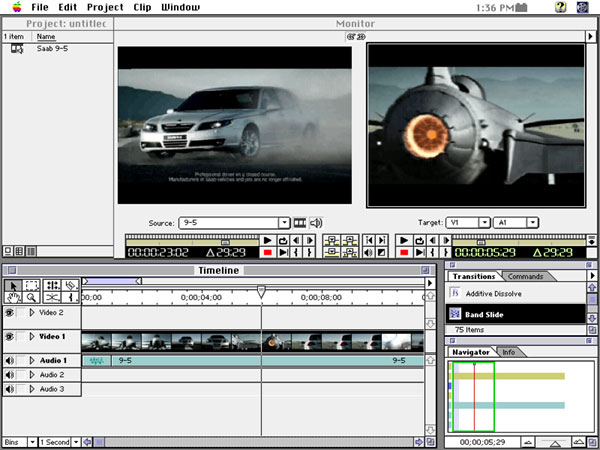Pick the Hand tool in Timeline
Screen dimensions: 600x450
[x=12, y=297]
